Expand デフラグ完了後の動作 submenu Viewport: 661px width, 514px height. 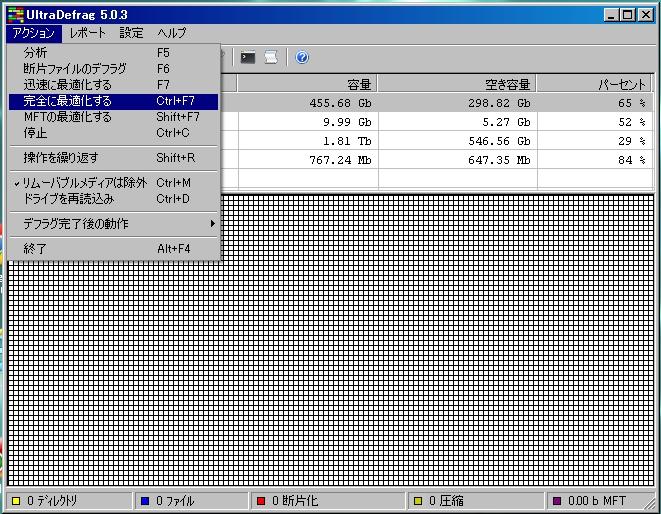pos(113,223)
